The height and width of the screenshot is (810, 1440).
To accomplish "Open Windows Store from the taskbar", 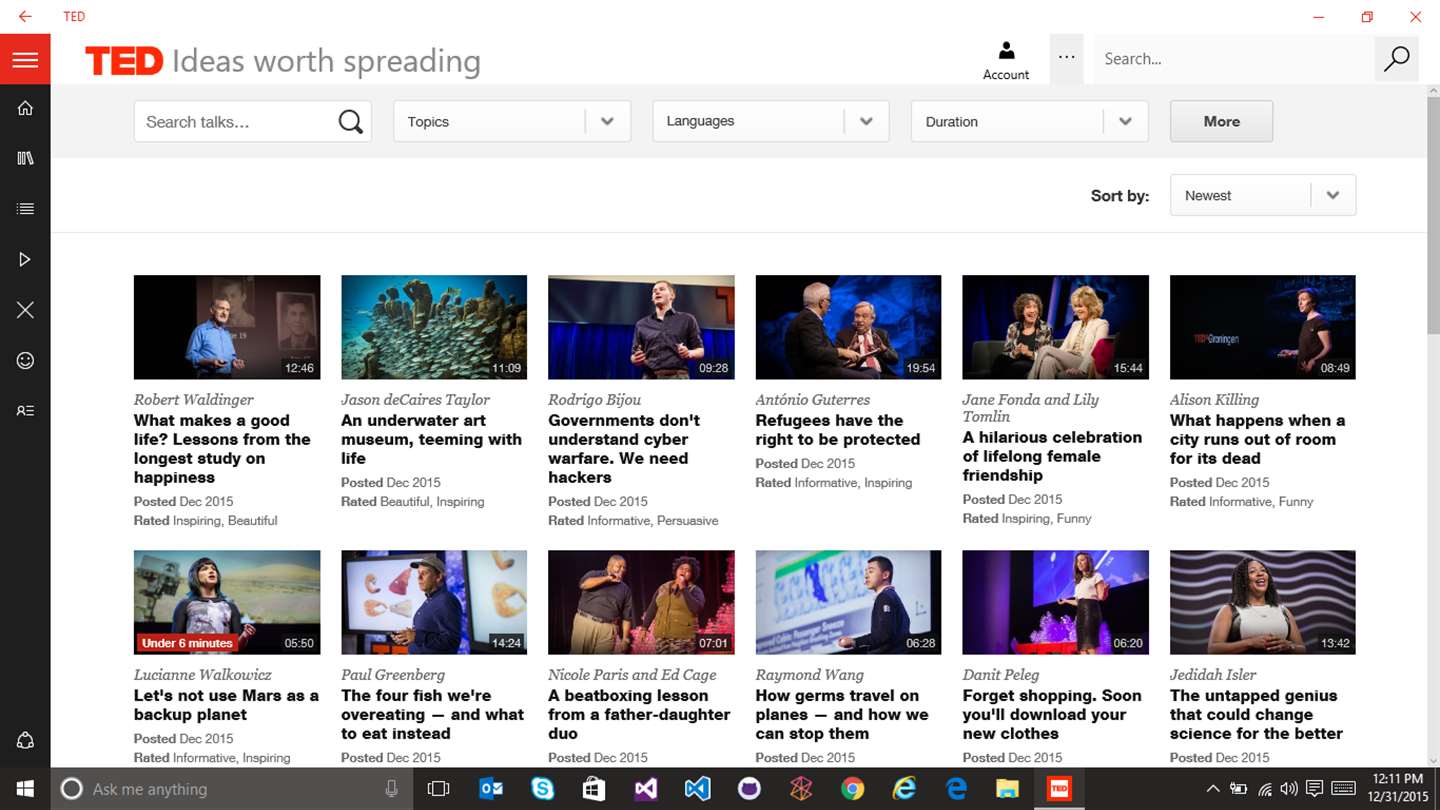I will (594, 789).
